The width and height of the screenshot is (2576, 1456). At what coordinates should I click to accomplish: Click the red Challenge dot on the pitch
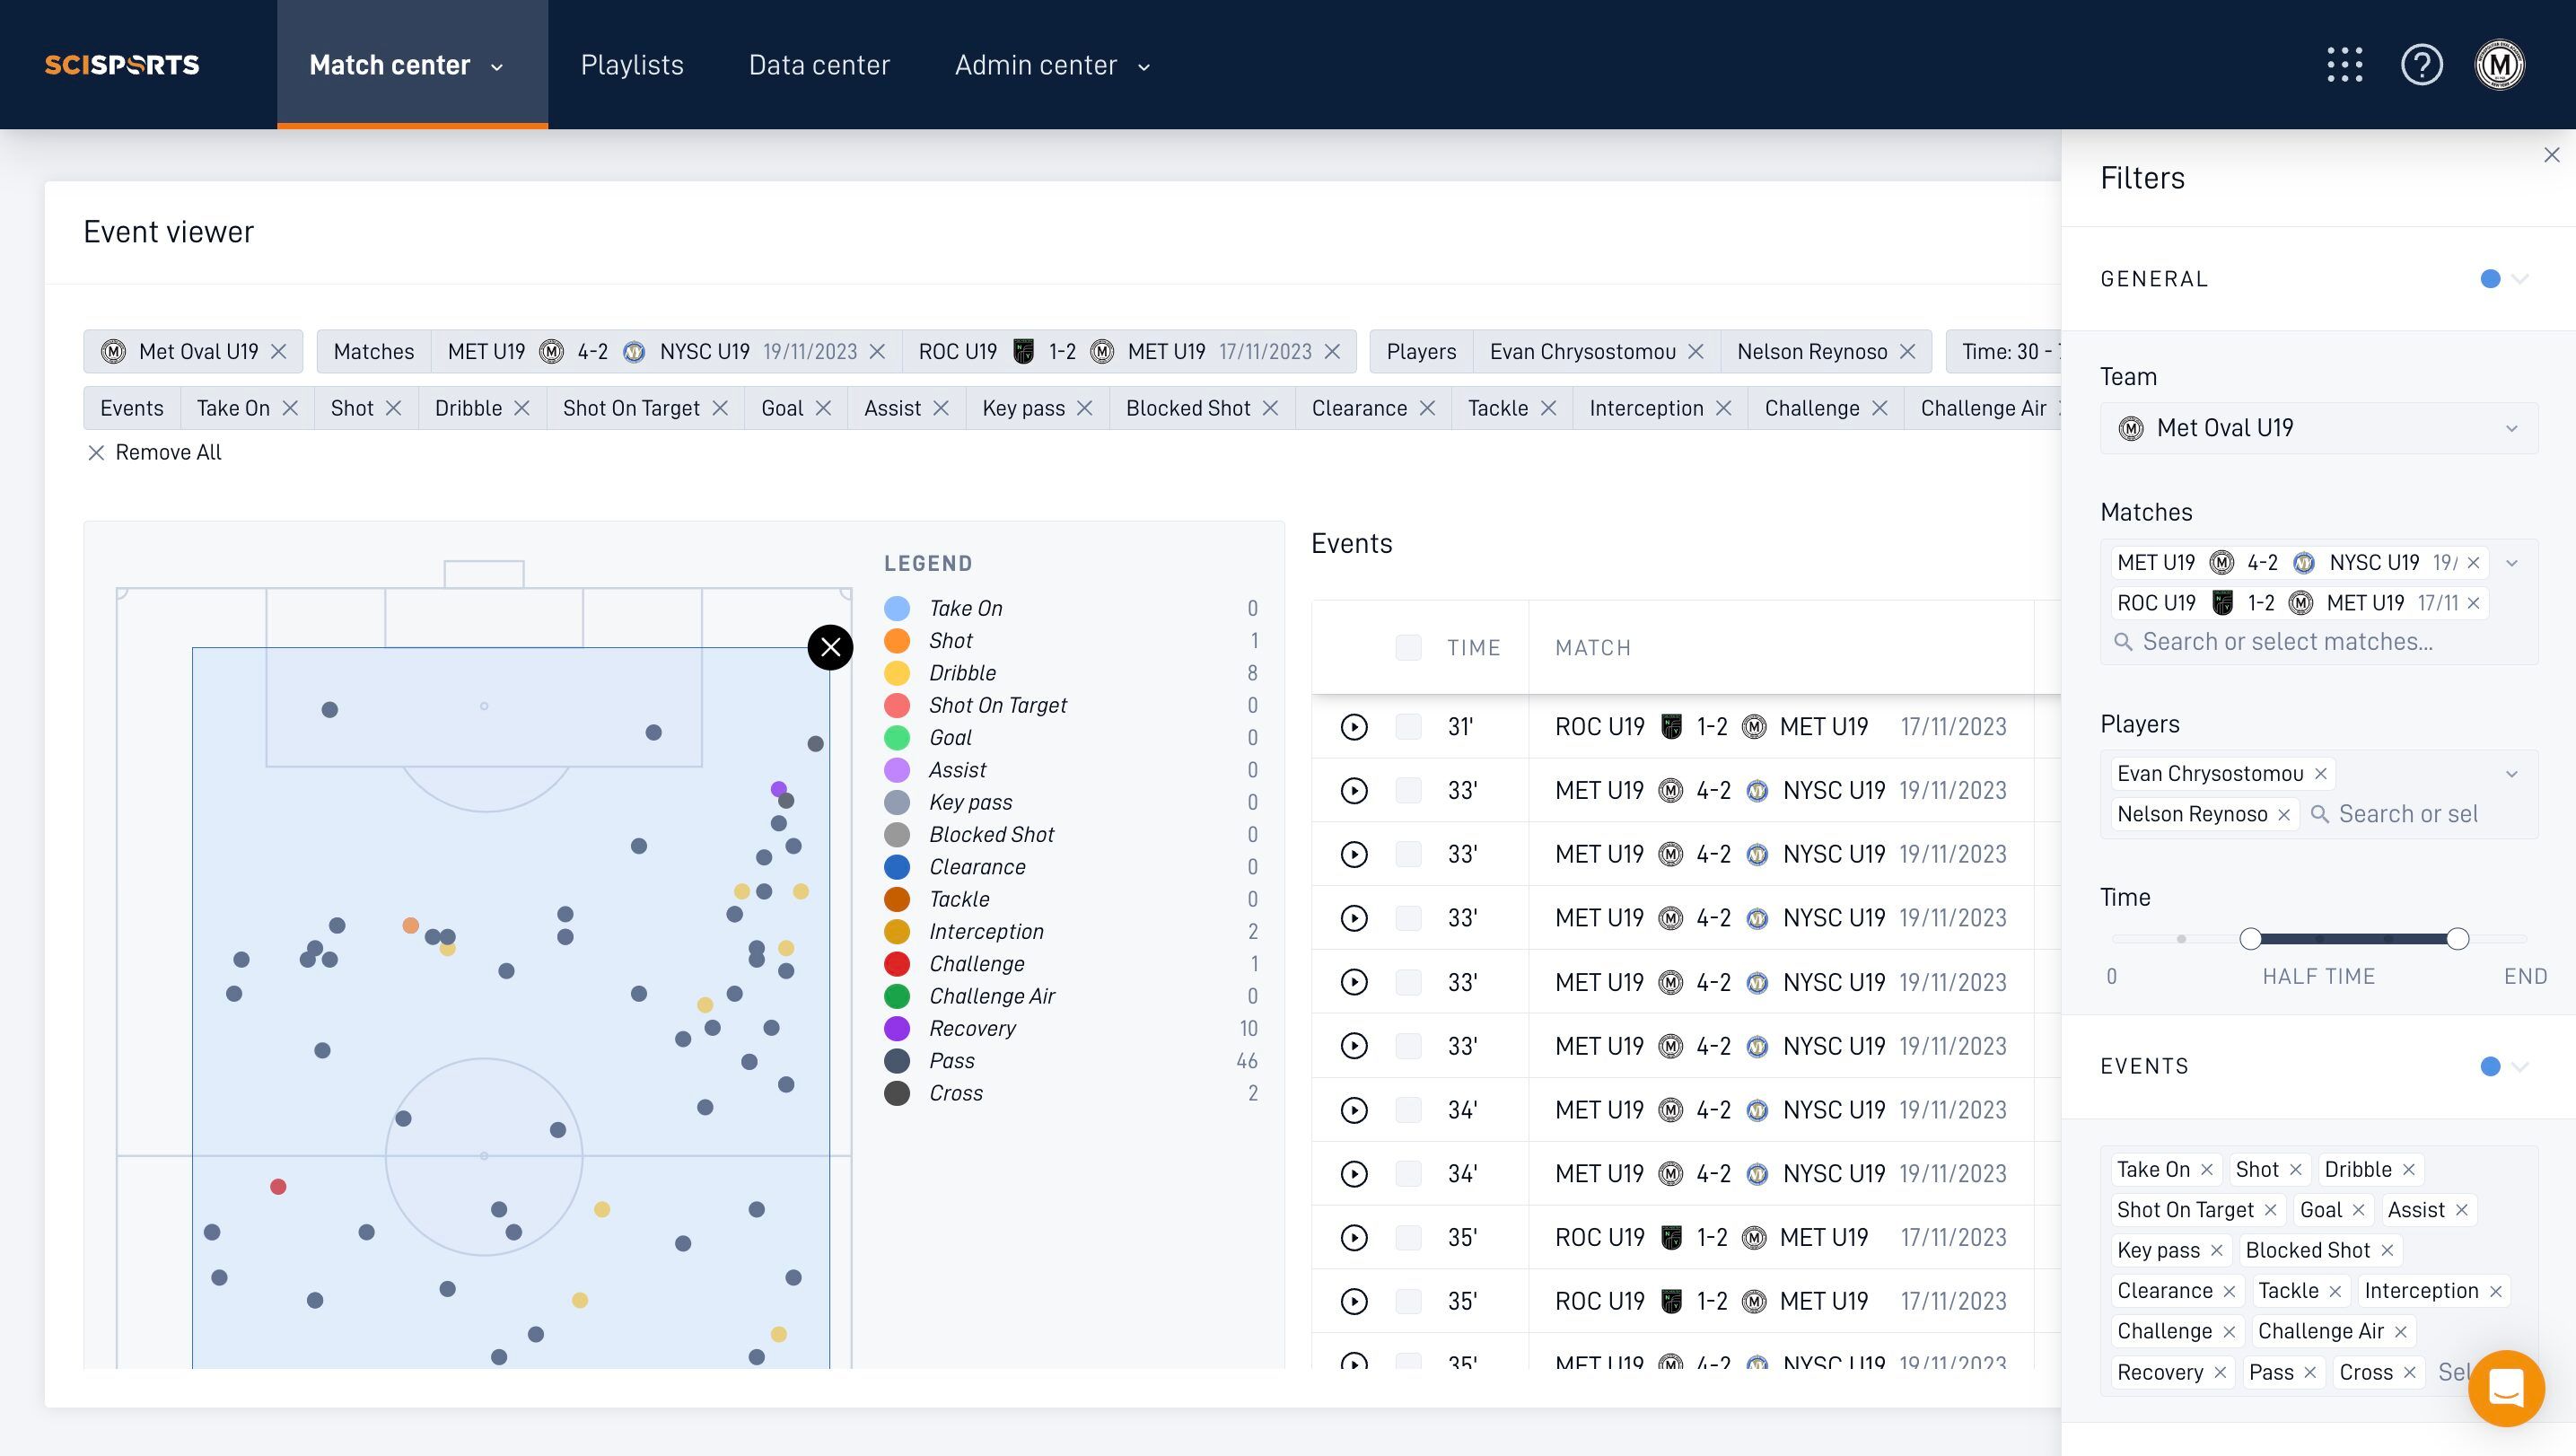point(278,1187)
